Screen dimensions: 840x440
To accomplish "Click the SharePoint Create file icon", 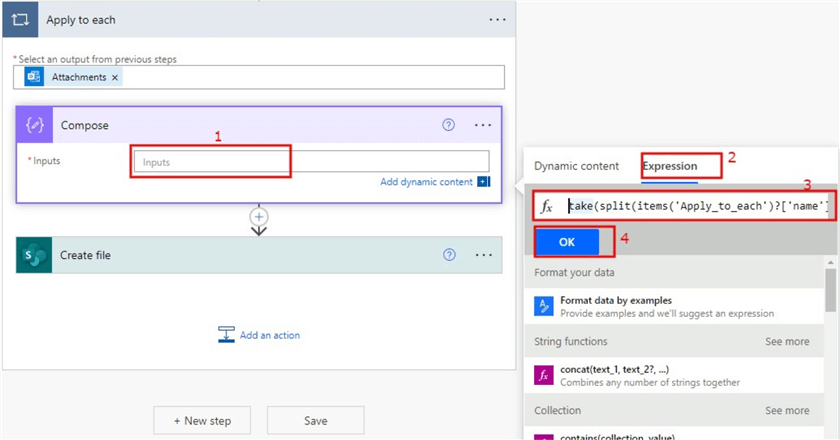I will (x=34, y=255).
